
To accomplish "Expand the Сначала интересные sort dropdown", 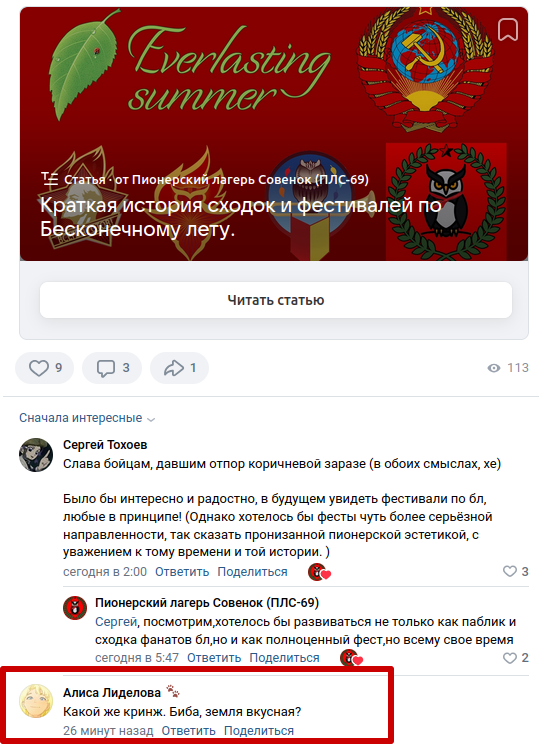I will pyautogui.click(x=87, y=418).
